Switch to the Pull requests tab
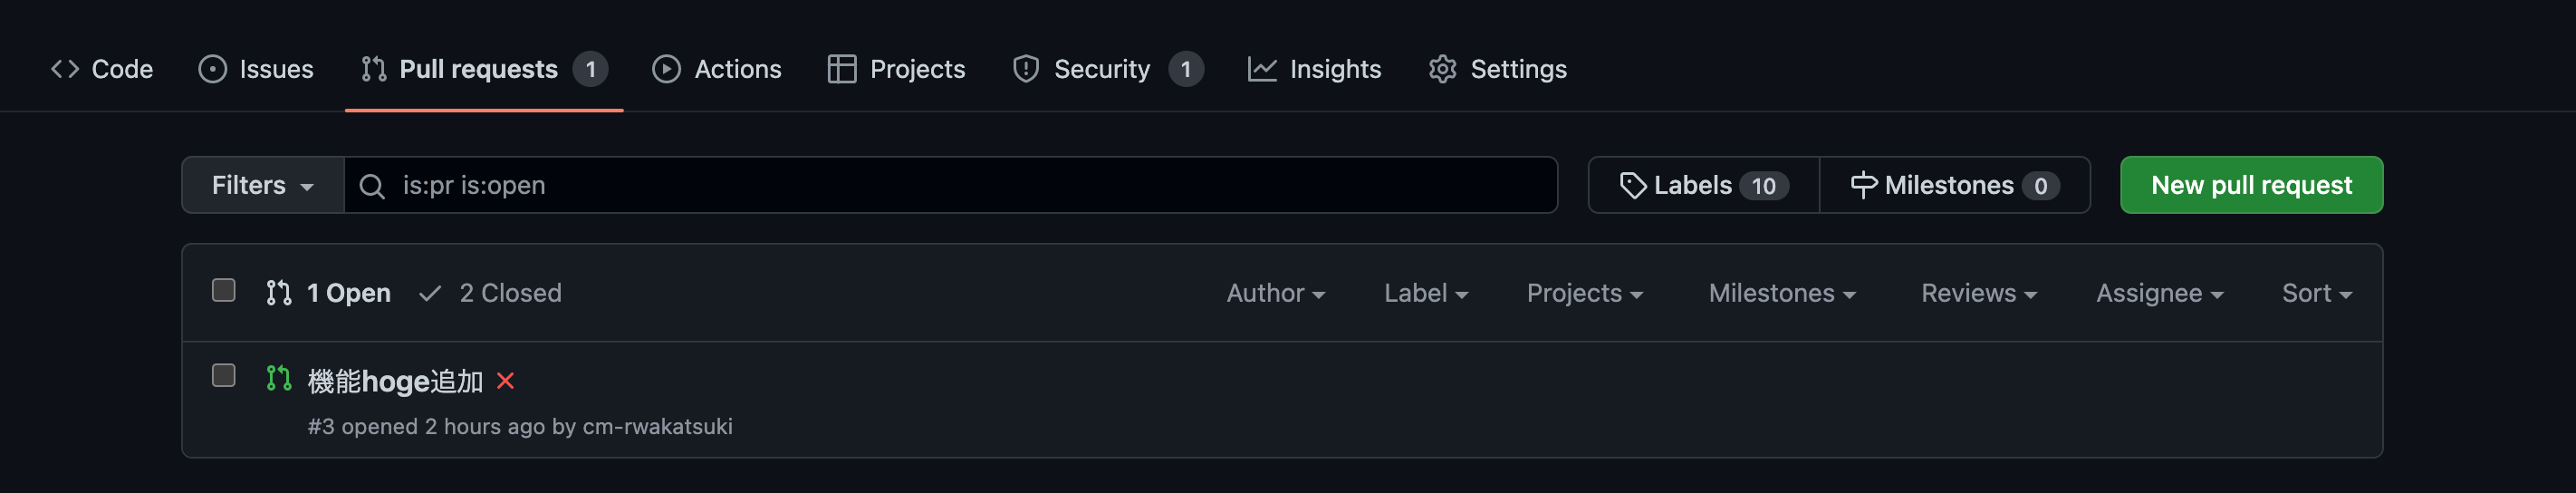This screenshot has width=2576, height=493. (484, 69)
